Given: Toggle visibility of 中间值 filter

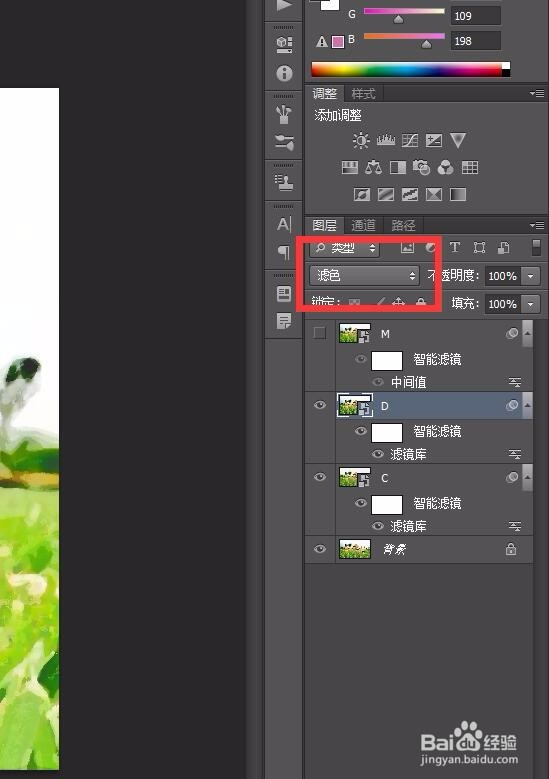Looking at the screenshot, I should (378, 382).
